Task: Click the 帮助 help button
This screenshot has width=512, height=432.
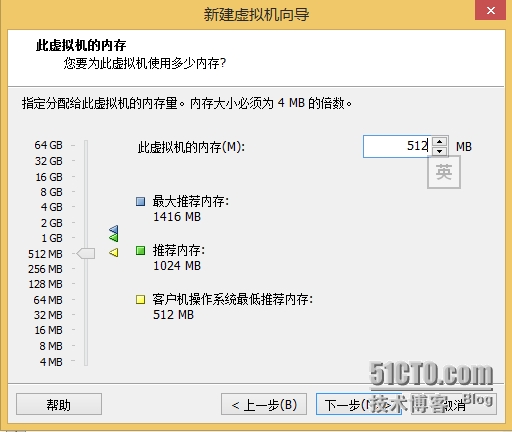Action: [x=59, y=404]
